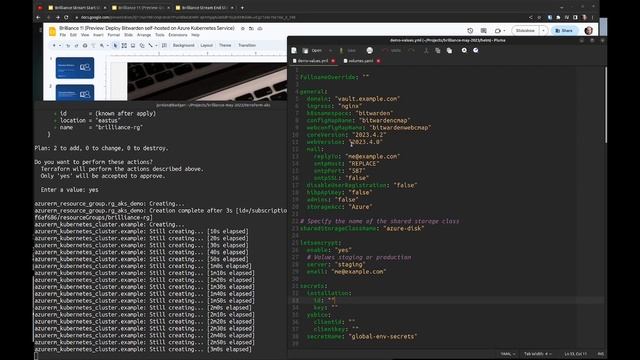Open the Extensions menu in Google Slides

178,35
